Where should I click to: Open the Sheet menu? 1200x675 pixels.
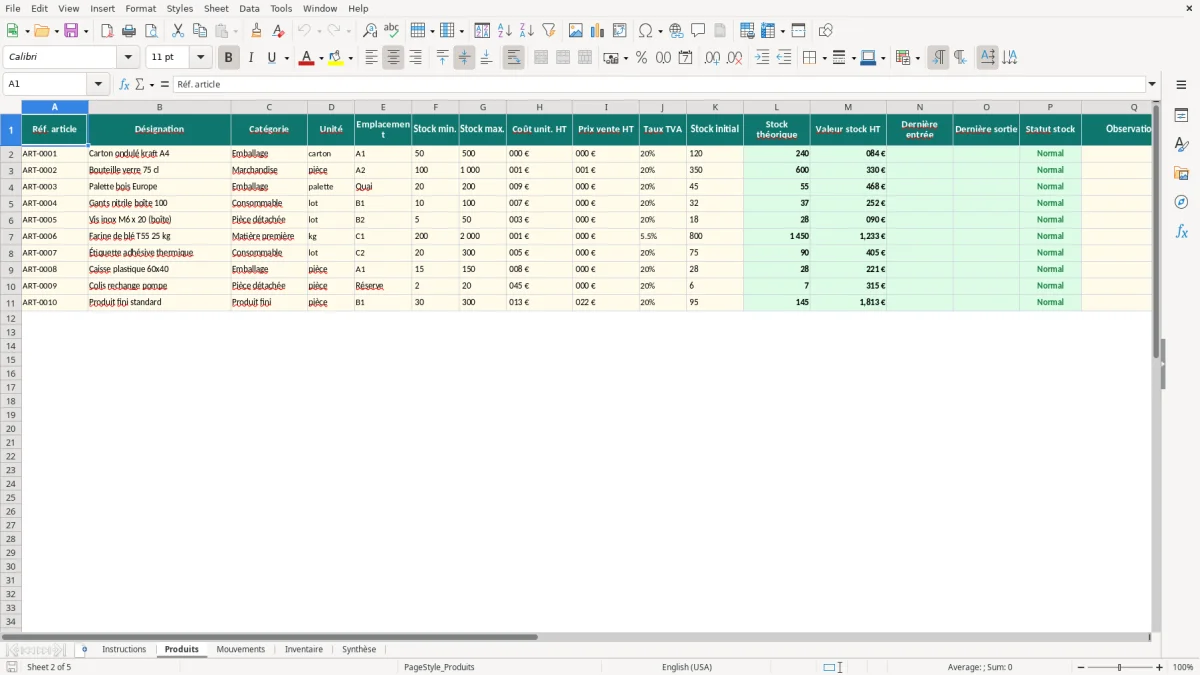[x=216, y=8]
